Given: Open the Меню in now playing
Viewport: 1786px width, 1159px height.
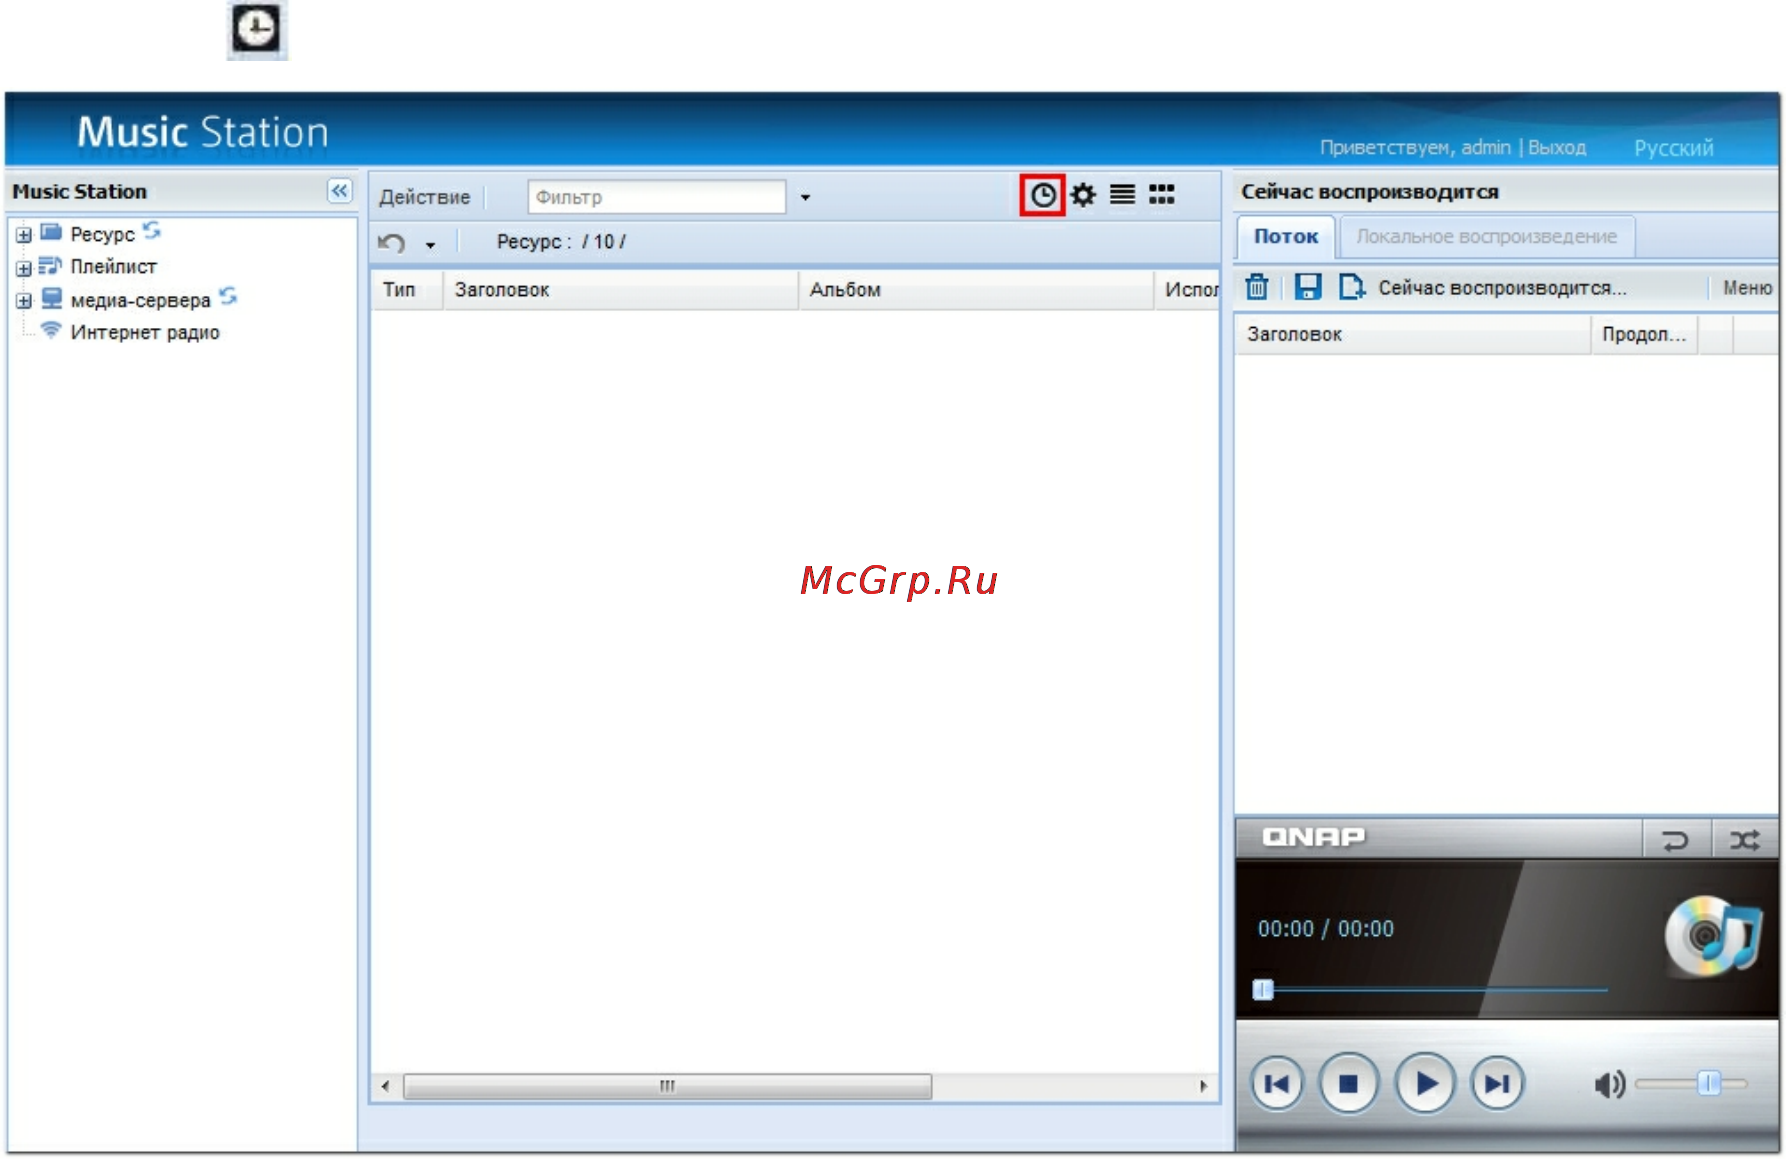Looking at the screenshot, I should [x=1747, y=288].
